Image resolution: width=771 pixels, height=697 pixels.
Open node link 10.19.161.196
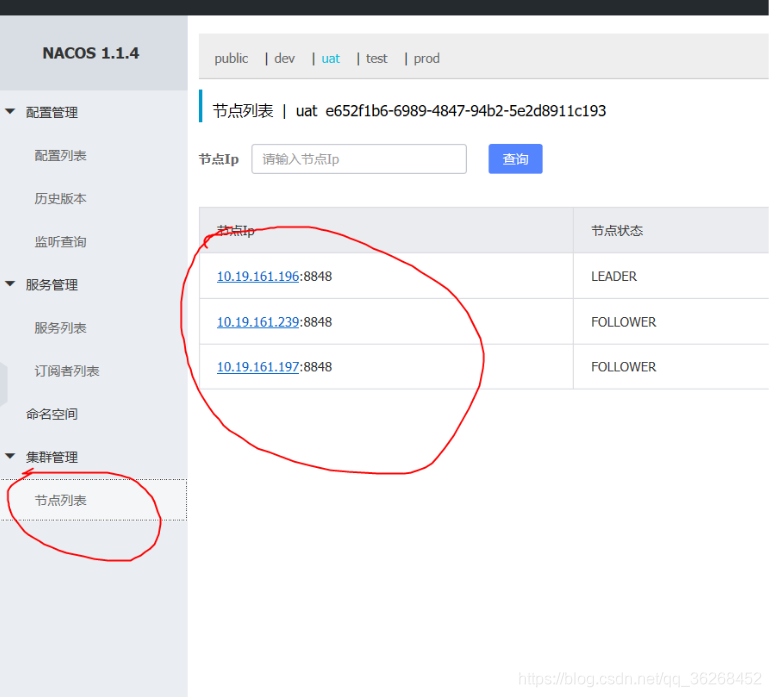[x=258, y=276]
